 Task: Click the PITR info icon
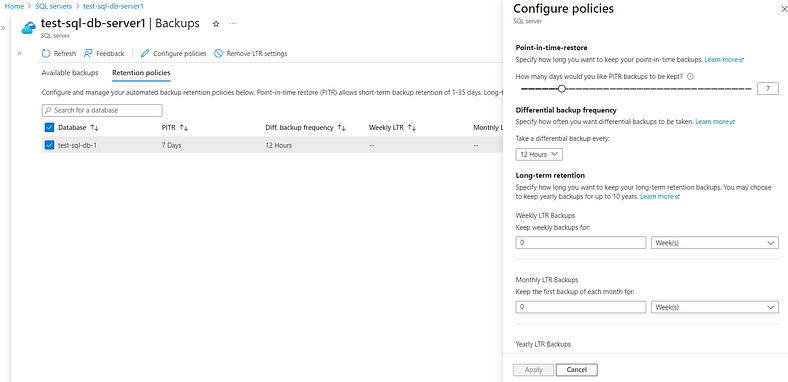(690, 77)
